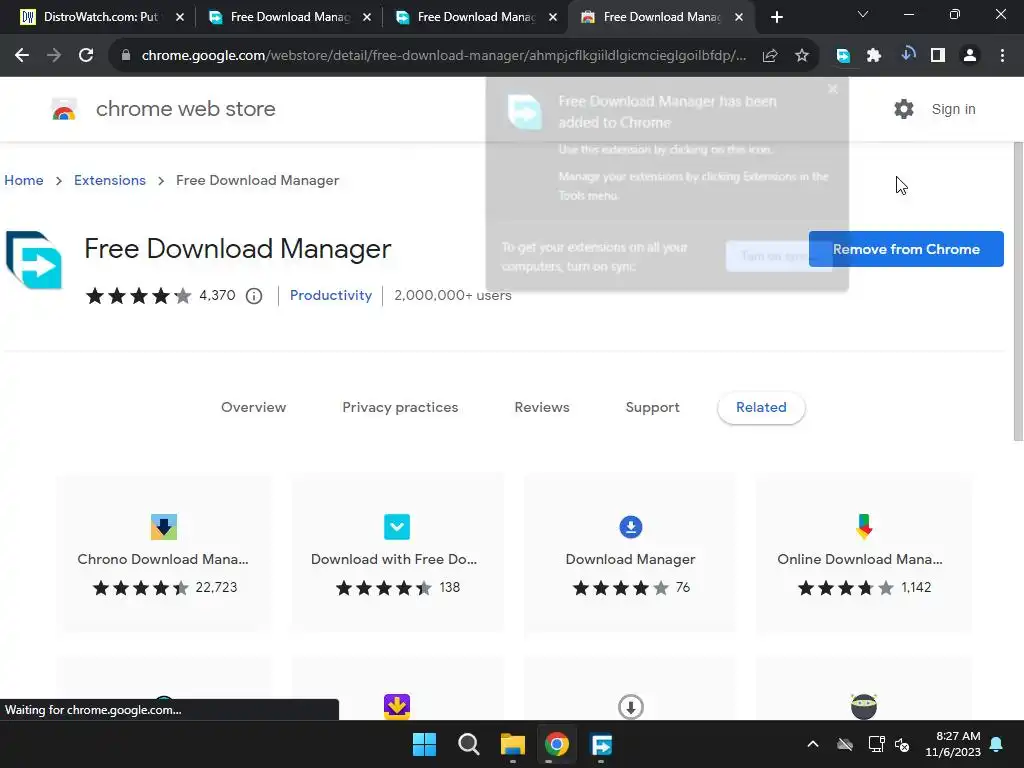Click the page vertical scrollbar
Image resolution: width=1024 pixels, height=768 pixels.
[1018, 291]
